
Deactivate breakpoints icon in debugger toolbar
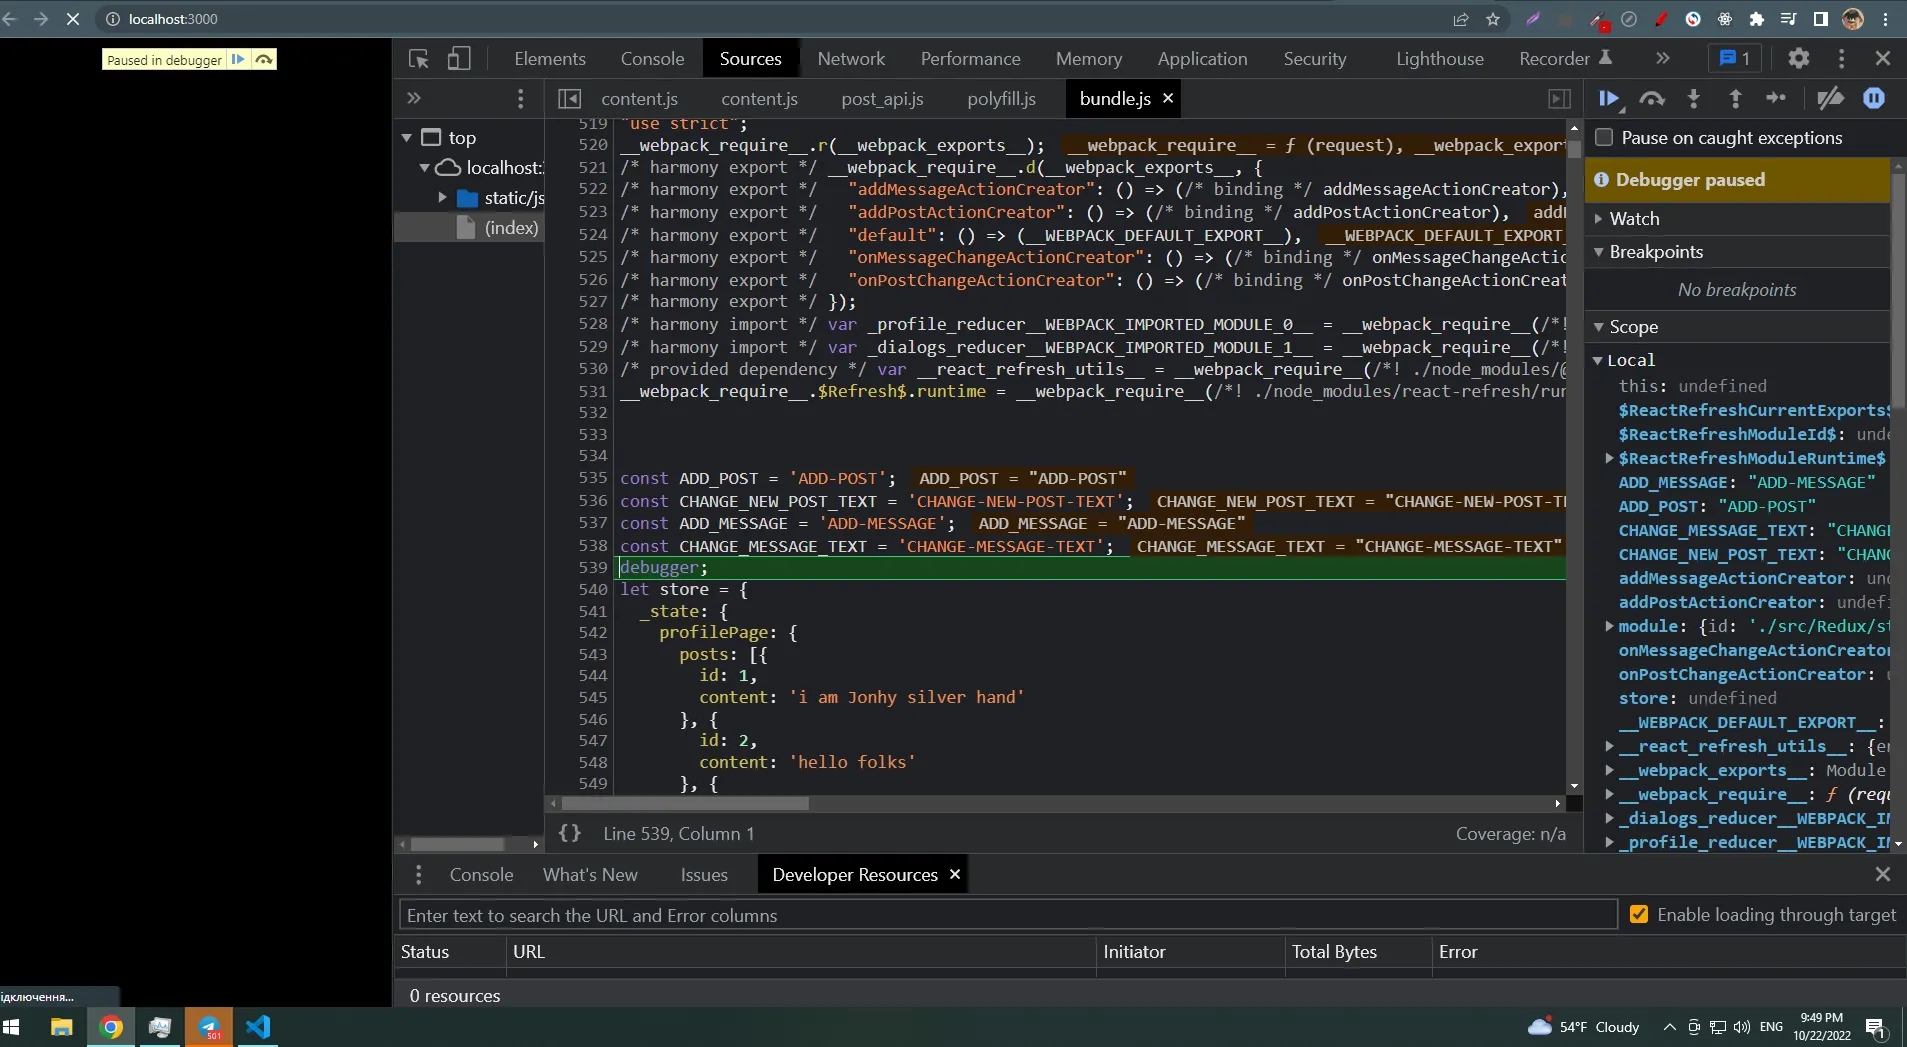click(x=1830, y=98)
